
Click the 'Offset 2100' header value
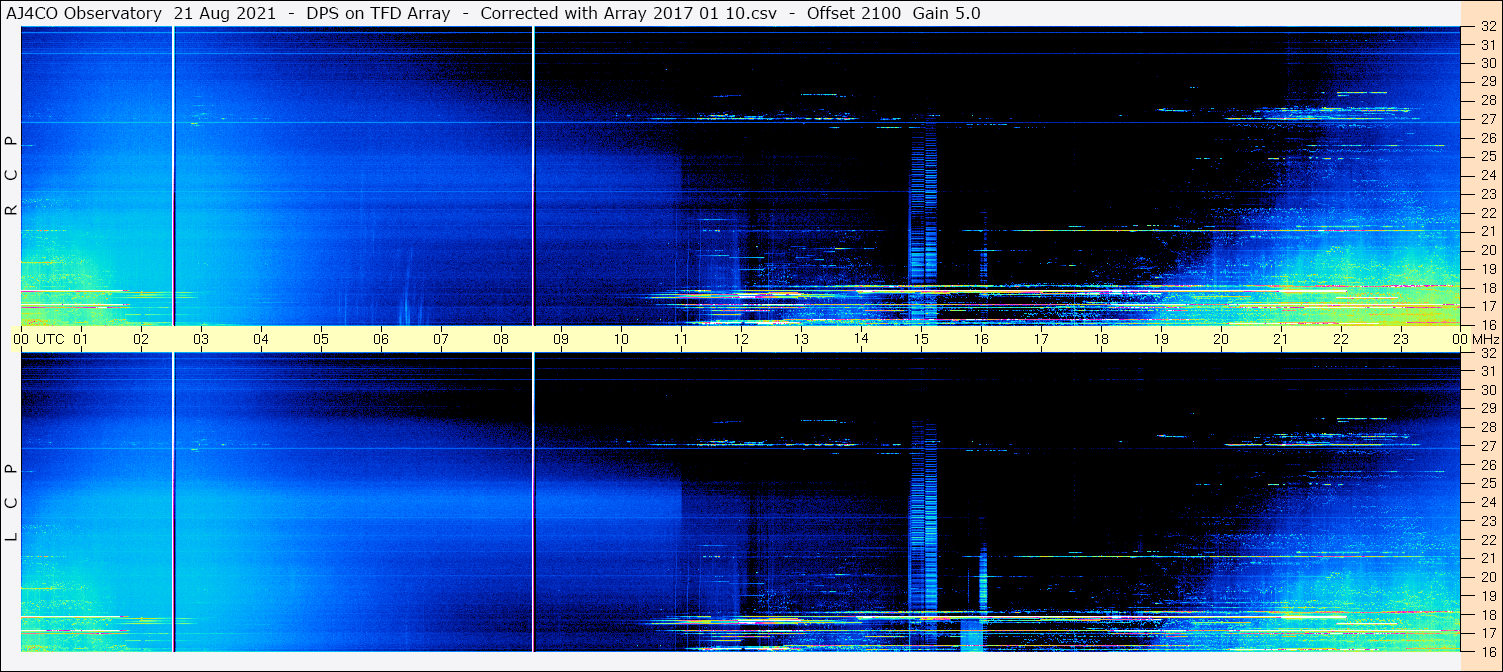point(852,13)
